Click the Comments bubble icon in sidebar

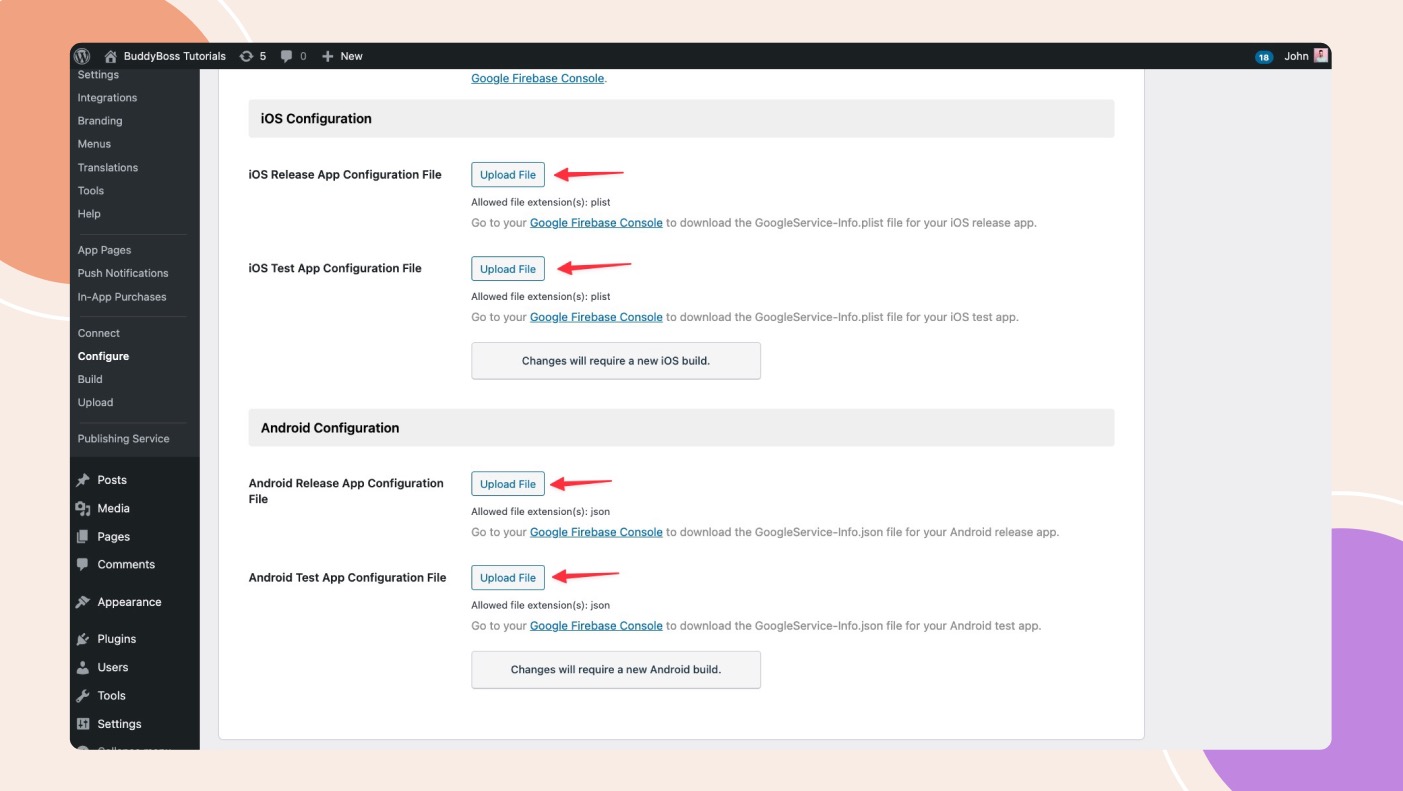coord(83,564)
